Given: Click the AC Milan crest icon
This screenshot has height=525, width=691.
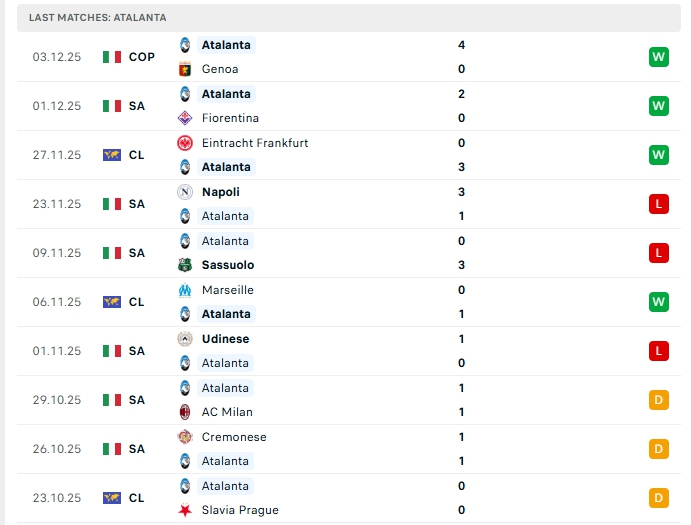Looking at the screenshot, I should pos(185,412).
